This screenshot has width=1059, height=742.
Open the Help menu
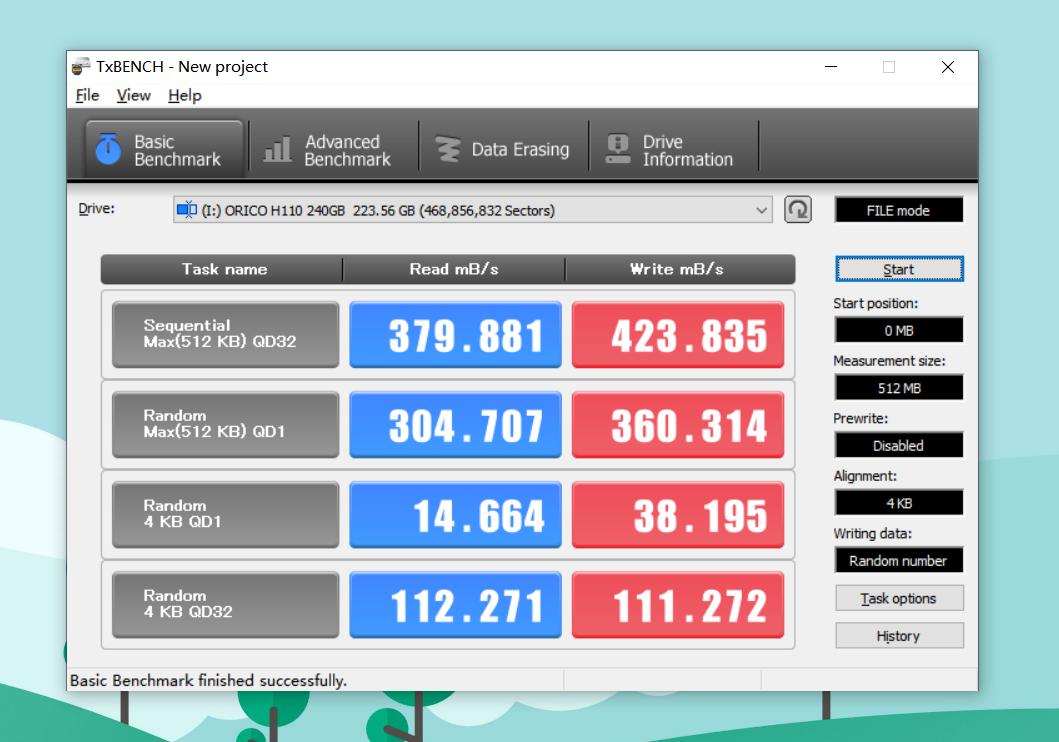tap(184, 95)
